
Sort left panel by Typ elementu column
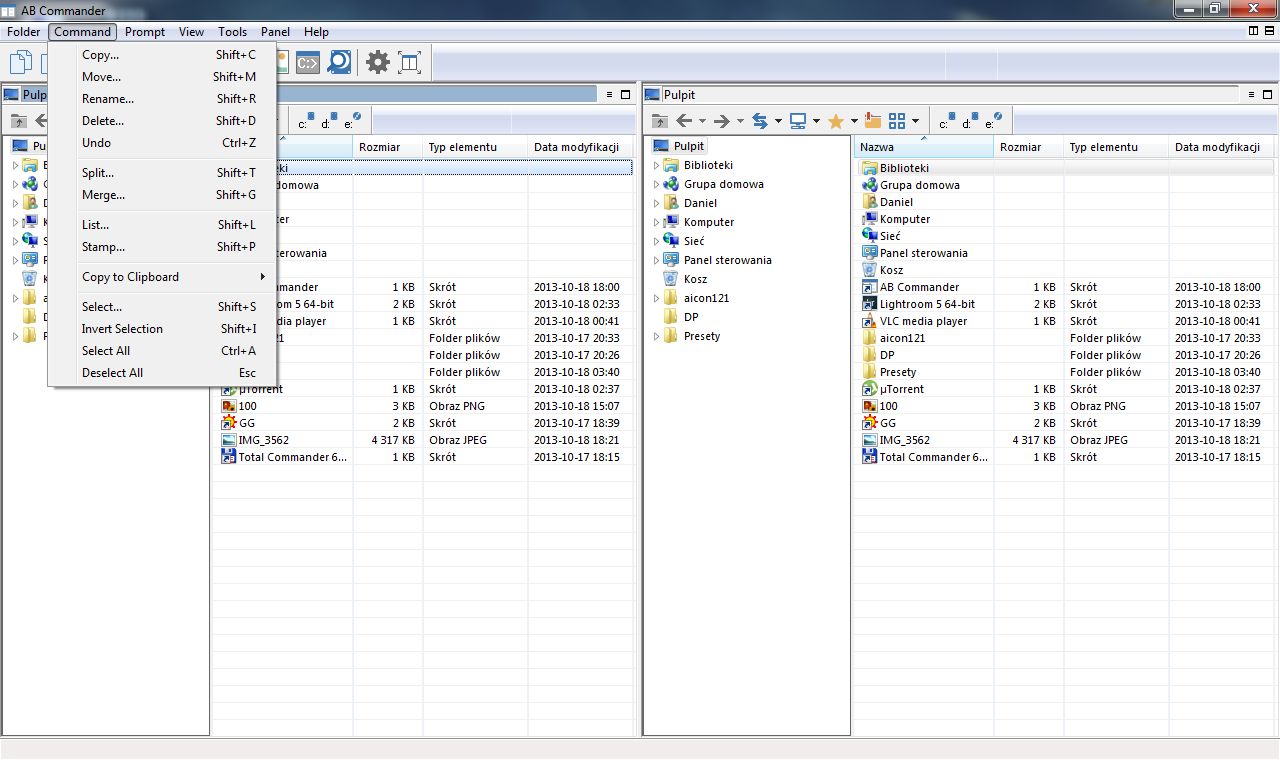pos(475,147)
